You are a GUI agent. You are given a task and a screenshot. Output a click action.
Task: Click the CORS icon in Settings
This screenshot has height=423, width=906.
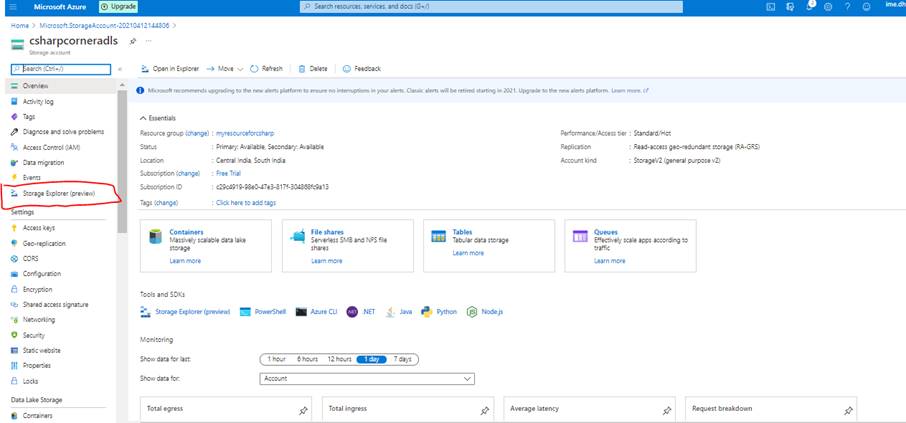(x=14, y=259)
